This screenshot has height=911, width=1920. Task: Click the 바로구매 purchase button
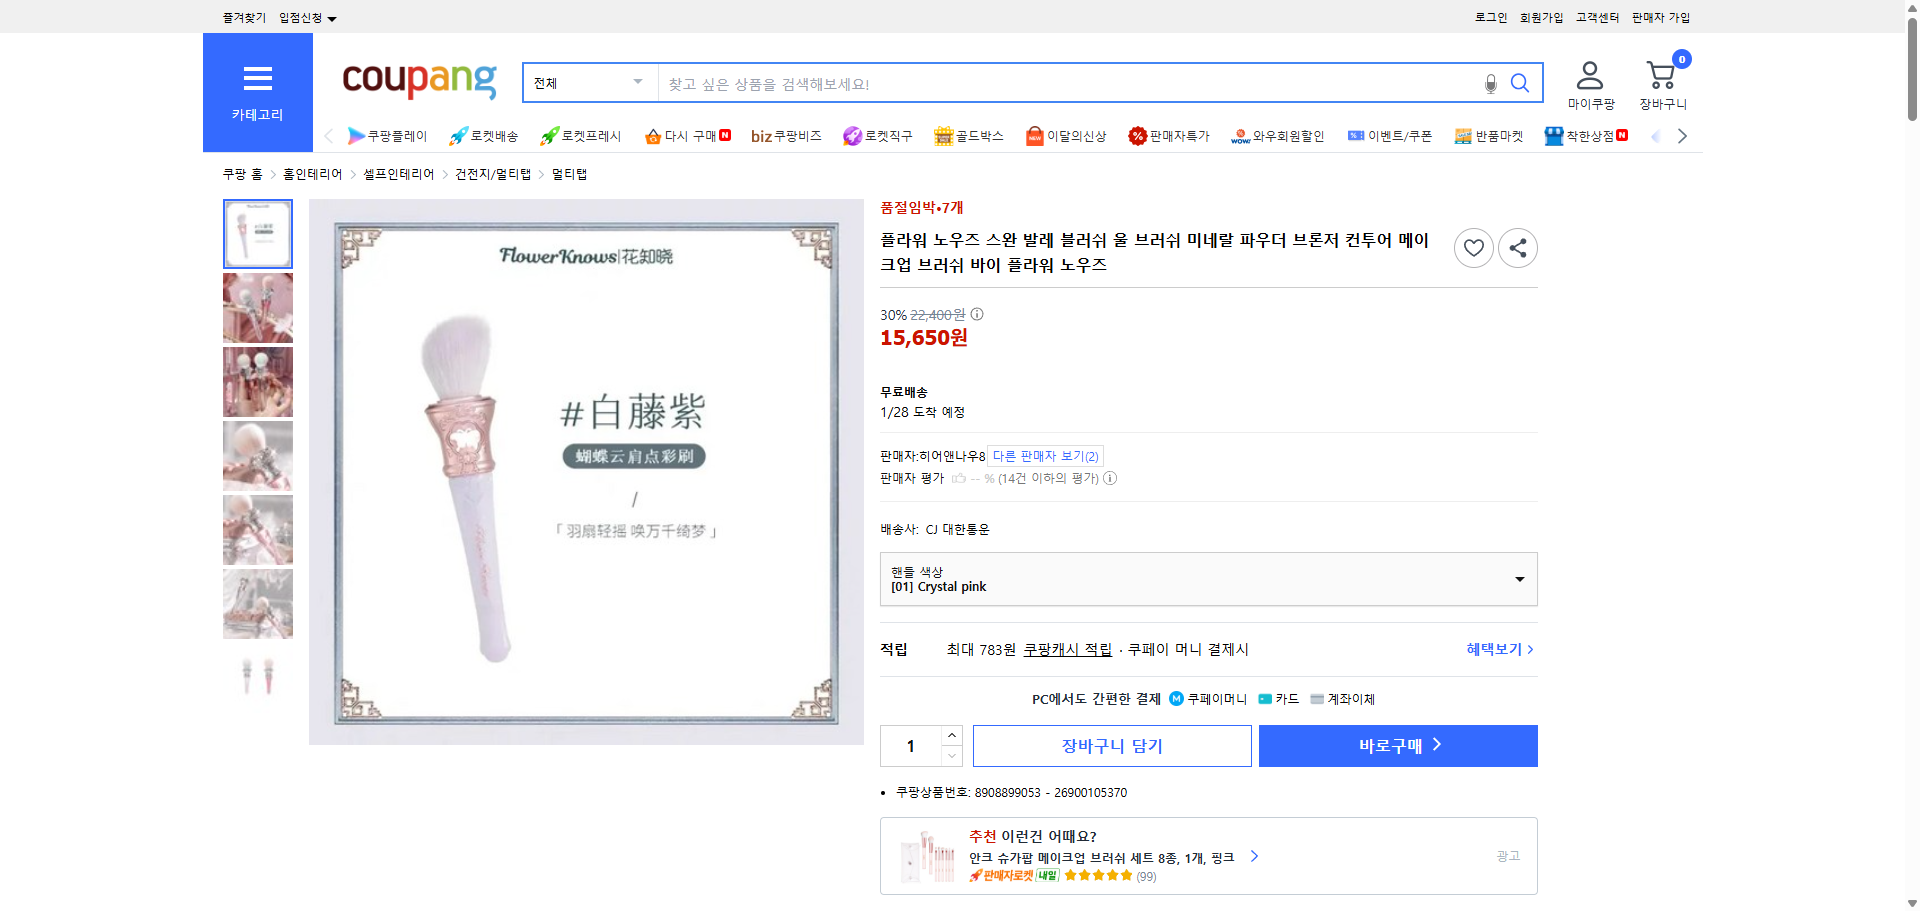click(1397, 745)
